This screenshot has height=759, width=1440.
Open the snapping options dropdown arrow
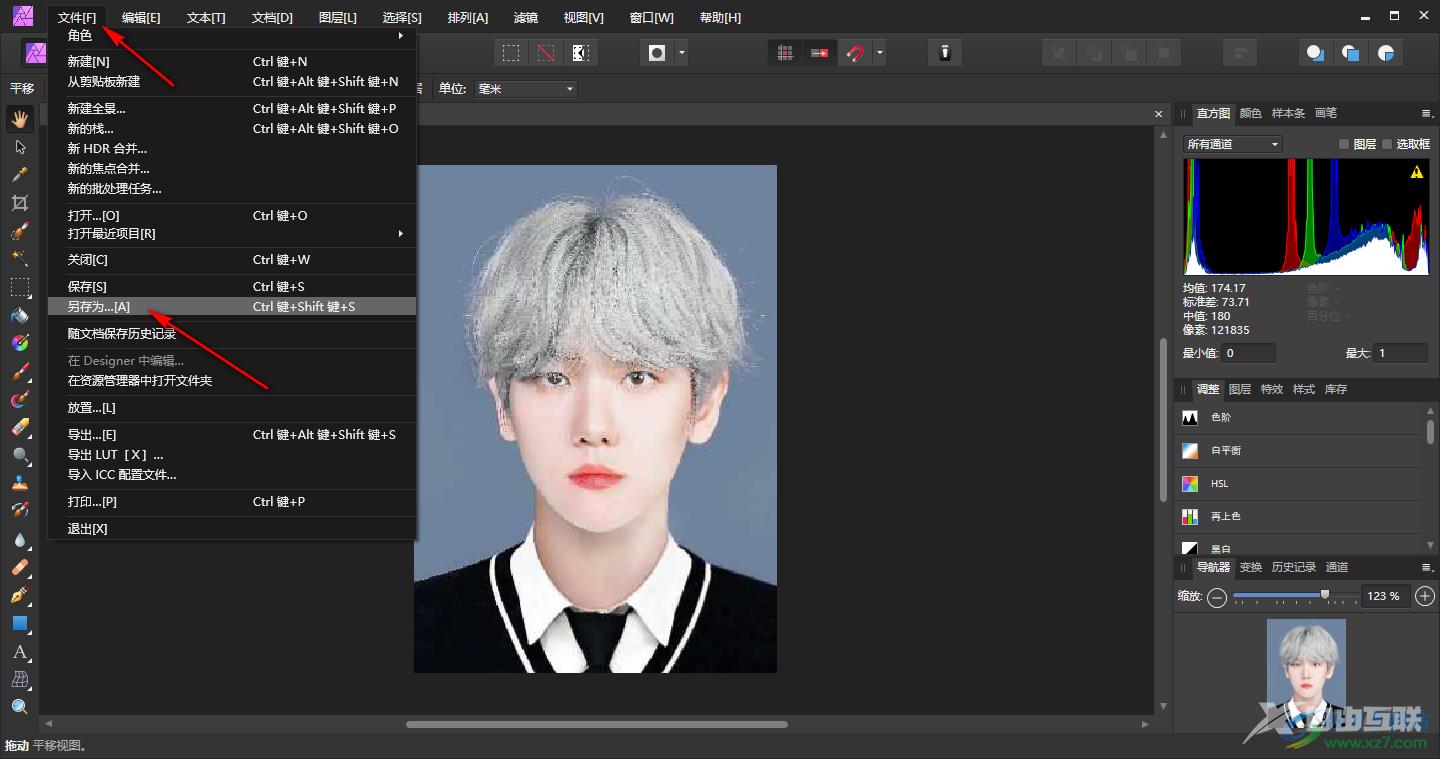click(879, 53)
